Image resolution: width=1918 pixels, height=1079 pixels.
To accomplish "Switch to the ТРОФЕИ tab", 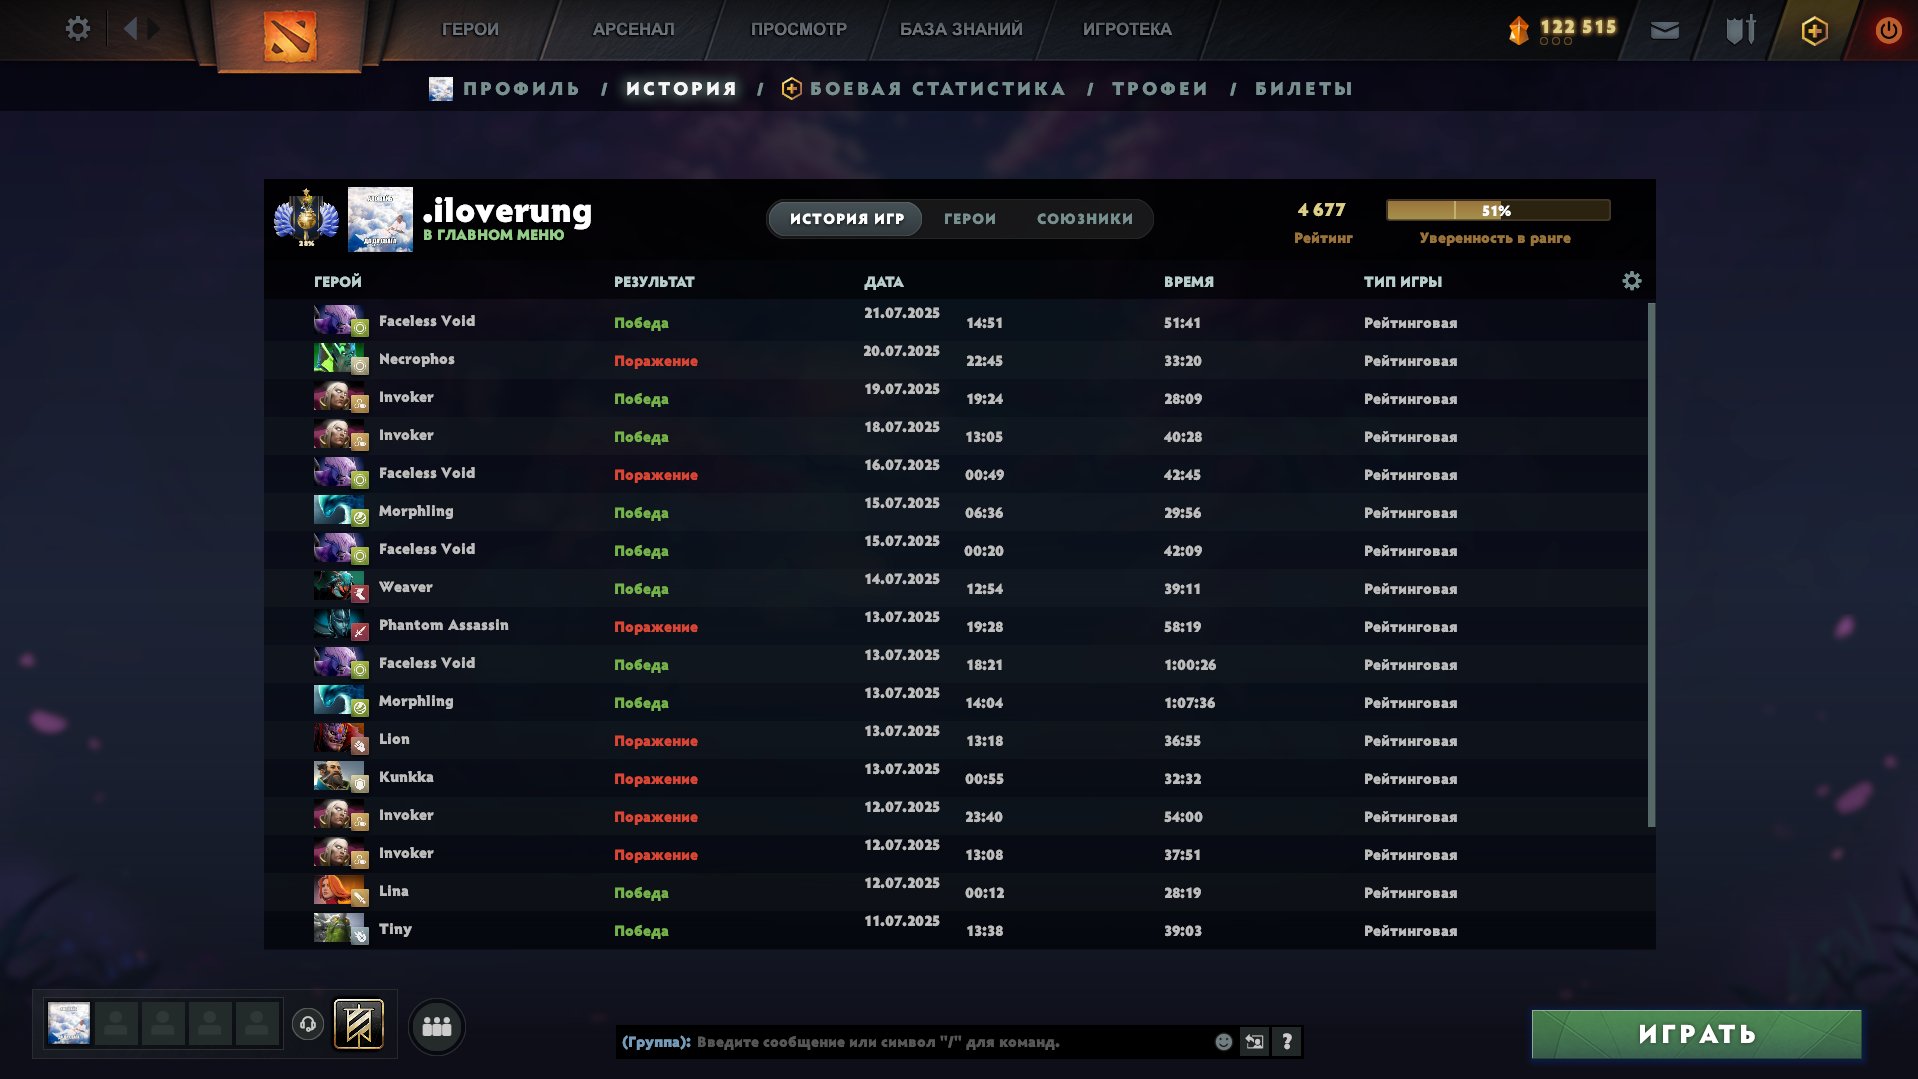I will (x=1160, y=88).
